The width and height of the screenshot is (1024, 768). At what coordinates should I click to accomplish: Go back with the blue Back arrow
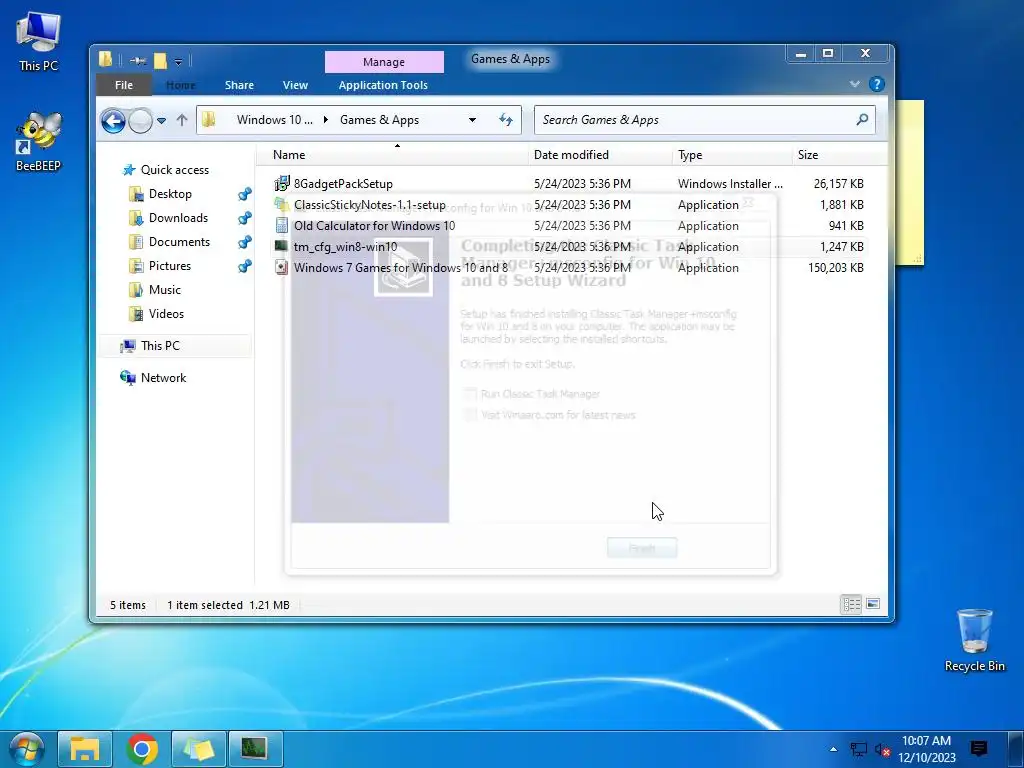(x=113, y=121)
